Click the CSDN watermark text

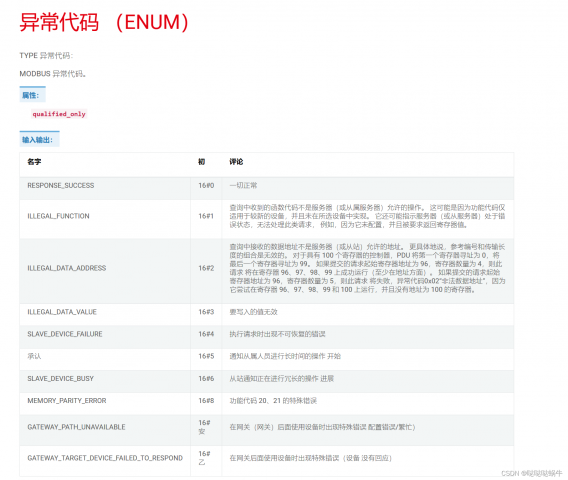[x=531, y=473]
